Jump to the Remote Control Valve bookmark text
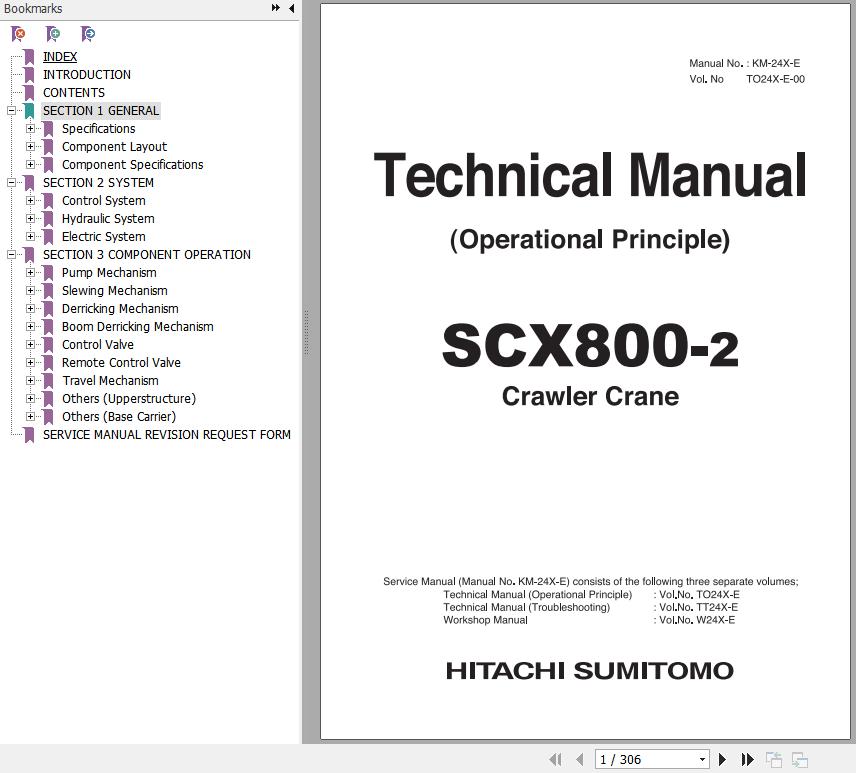856x773 pixels. 121,363
